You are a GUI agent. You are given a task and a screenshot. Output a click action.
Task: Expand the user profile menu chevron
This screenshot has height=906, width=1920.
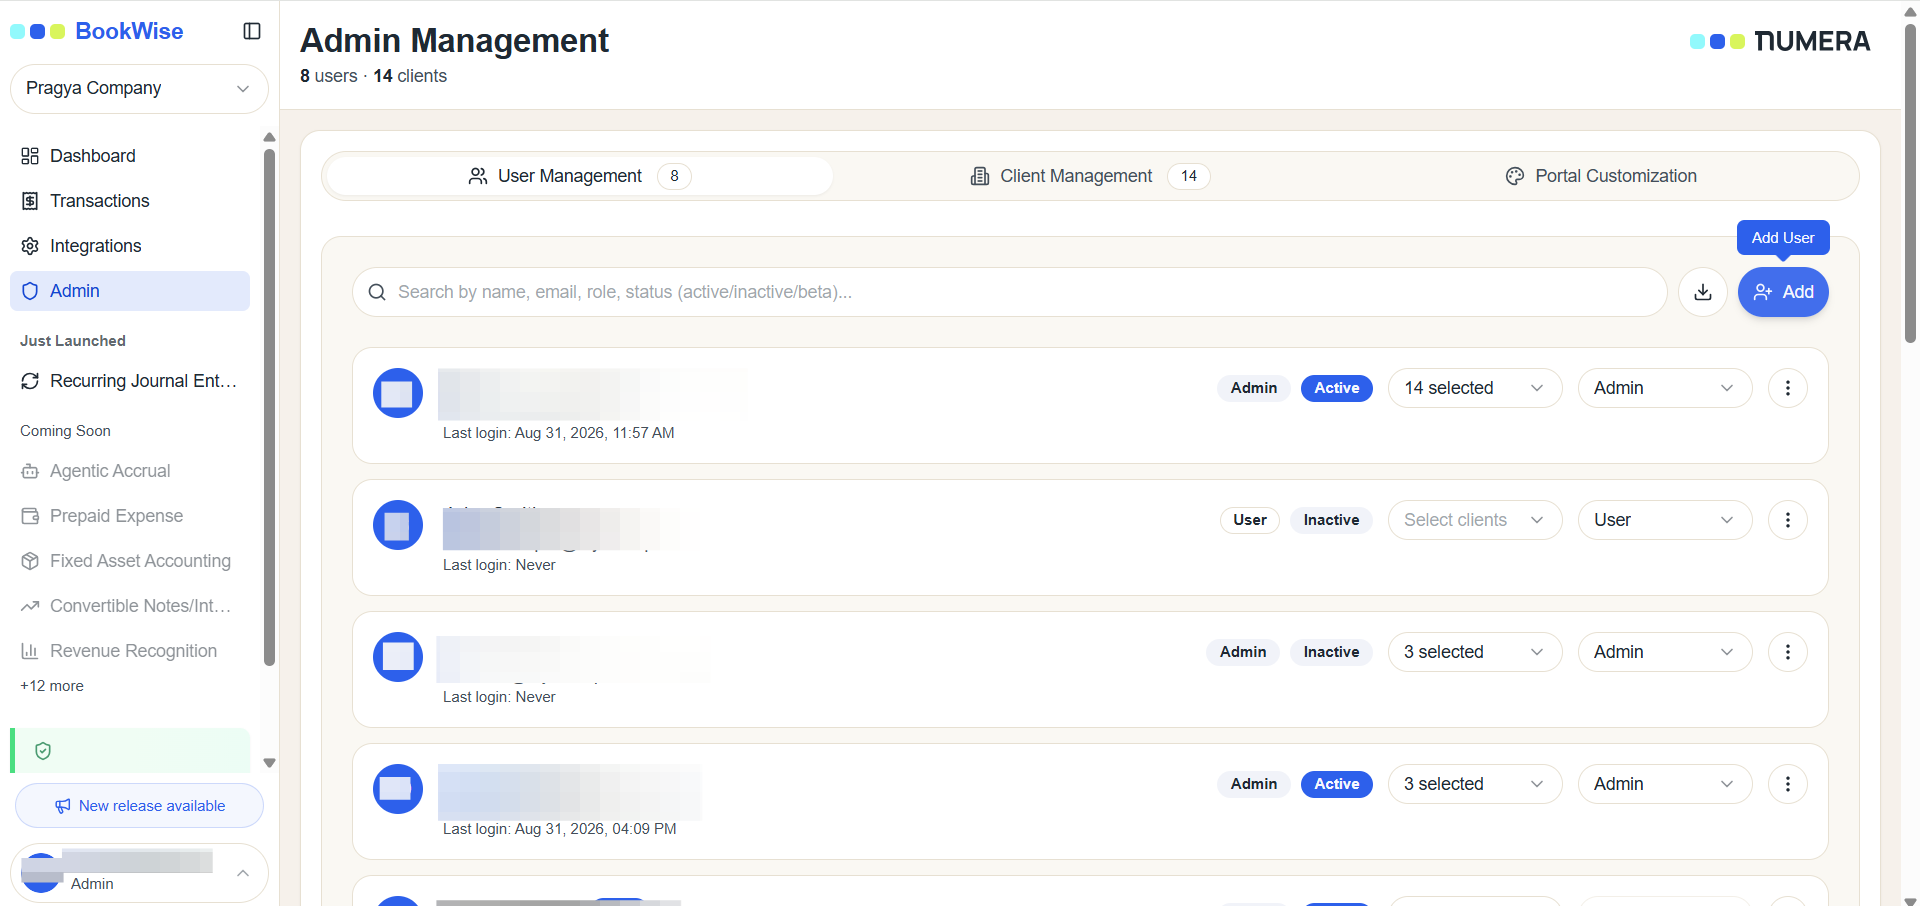tap(243, 873)
